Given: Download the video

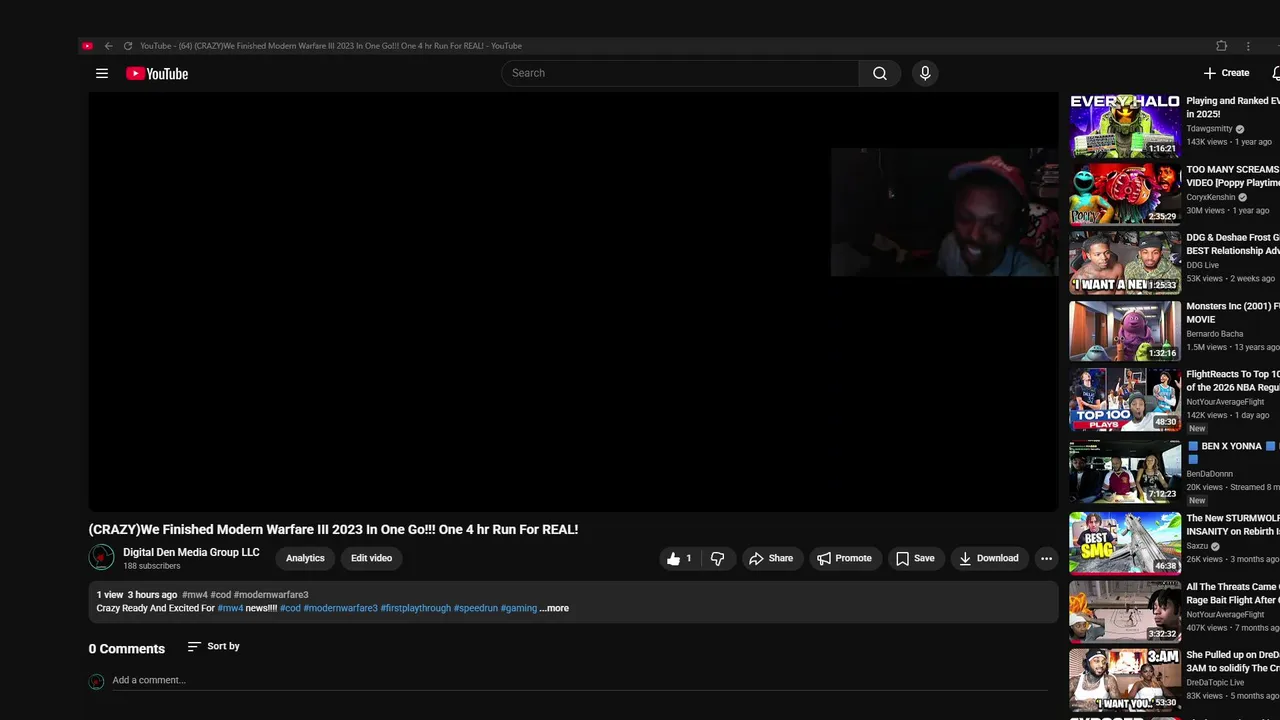Looking at the screenshot, I should 988,558.
